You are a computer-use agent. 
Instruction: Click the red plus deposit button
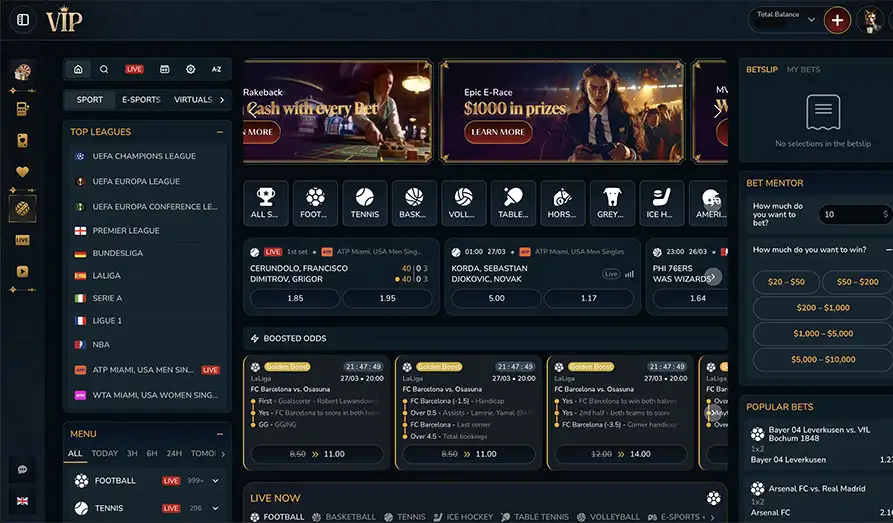pos(837,21)
